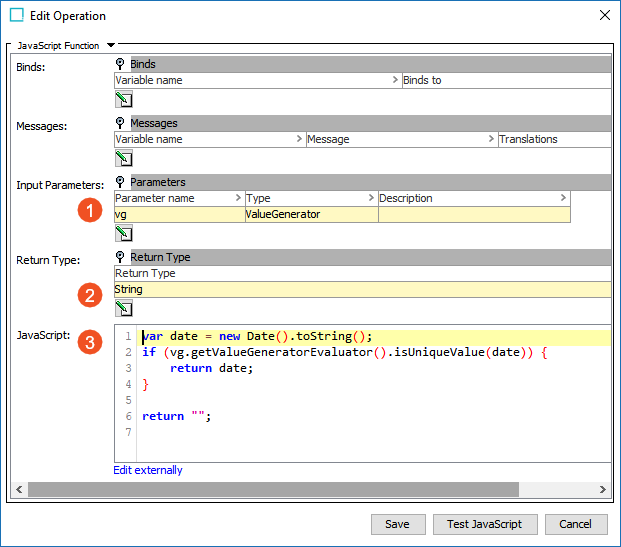Viewport: 621px width, 547px height.
Task: Click the arrow on the Message column header
Action: 491,139
